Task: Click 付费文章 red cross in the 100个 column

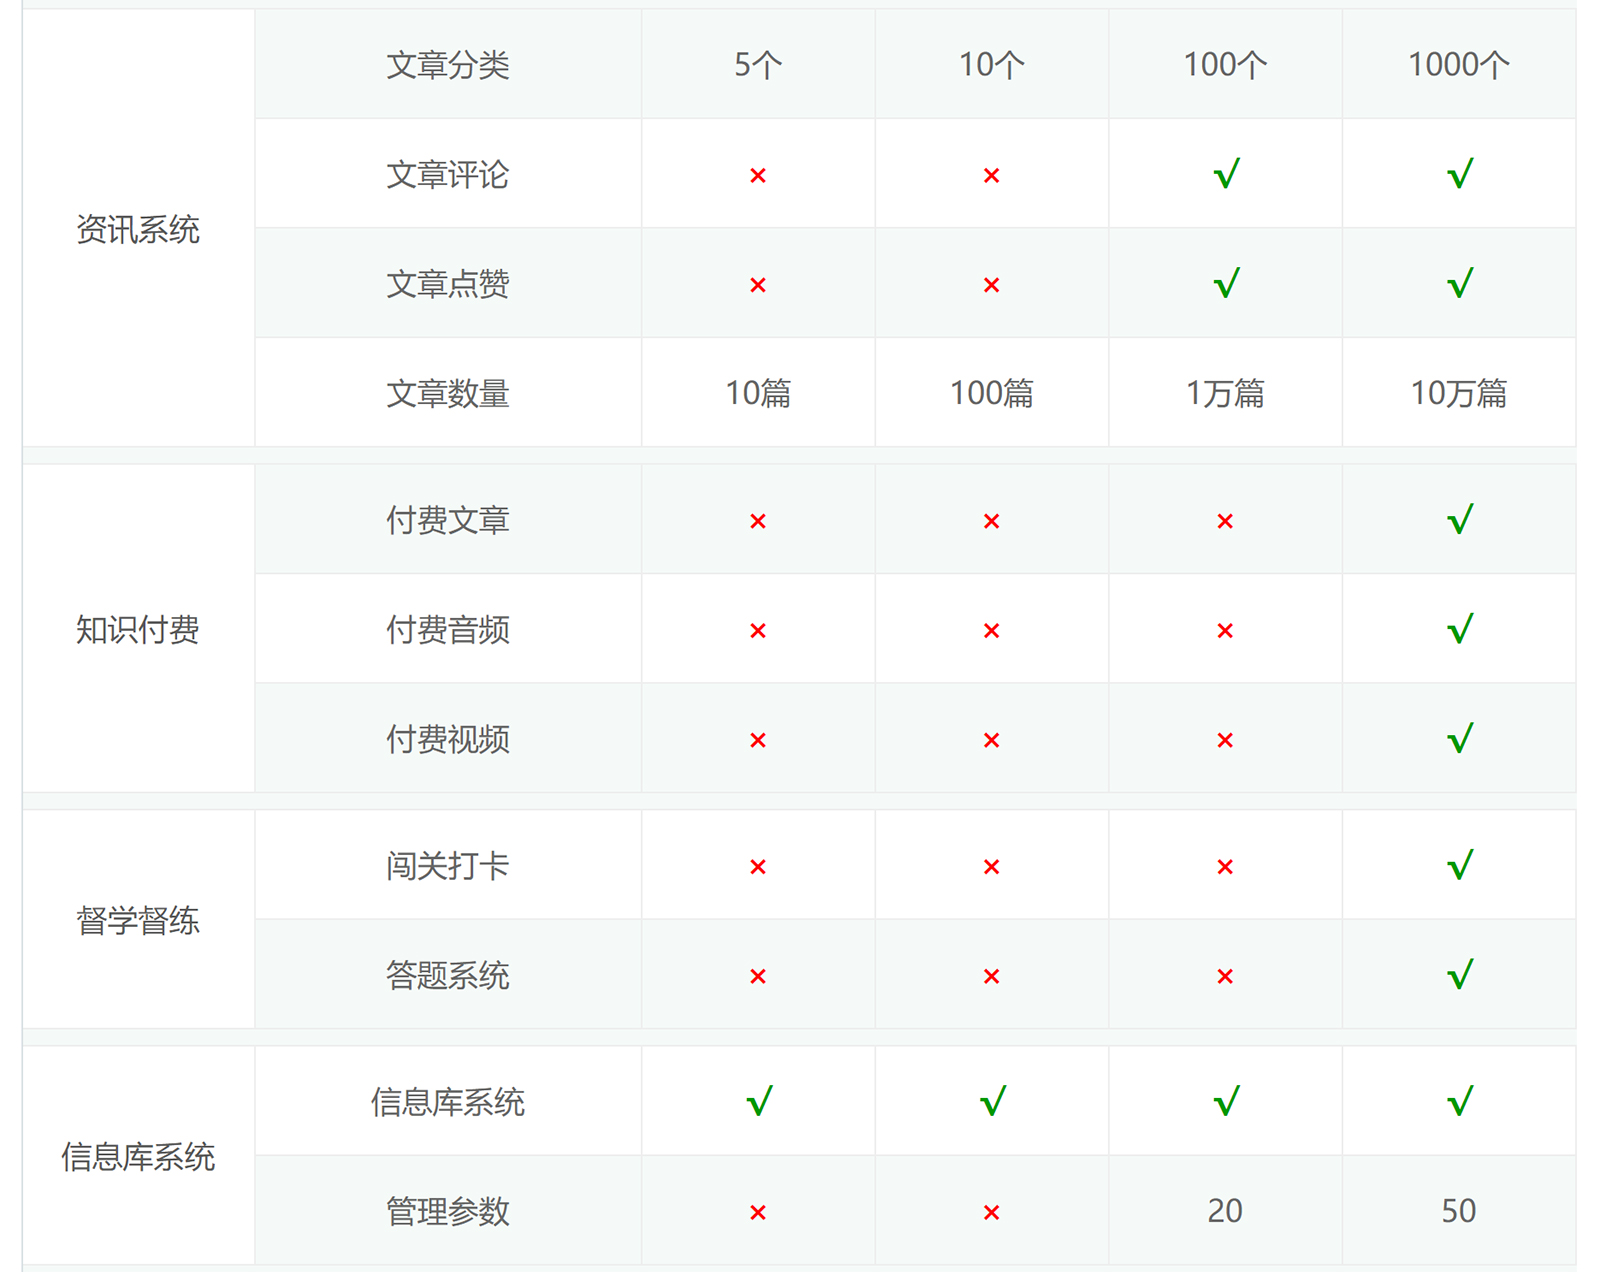Action: (1225, 522)
